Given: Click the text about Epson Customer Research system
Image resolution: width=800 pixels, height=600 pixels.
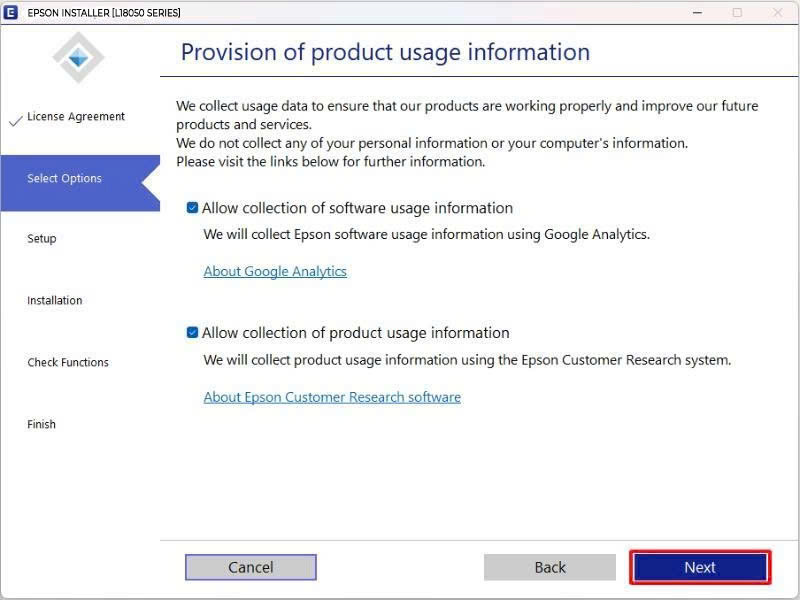Looking at the screenshot, I should pyautogui.click(x=467, y=360).
